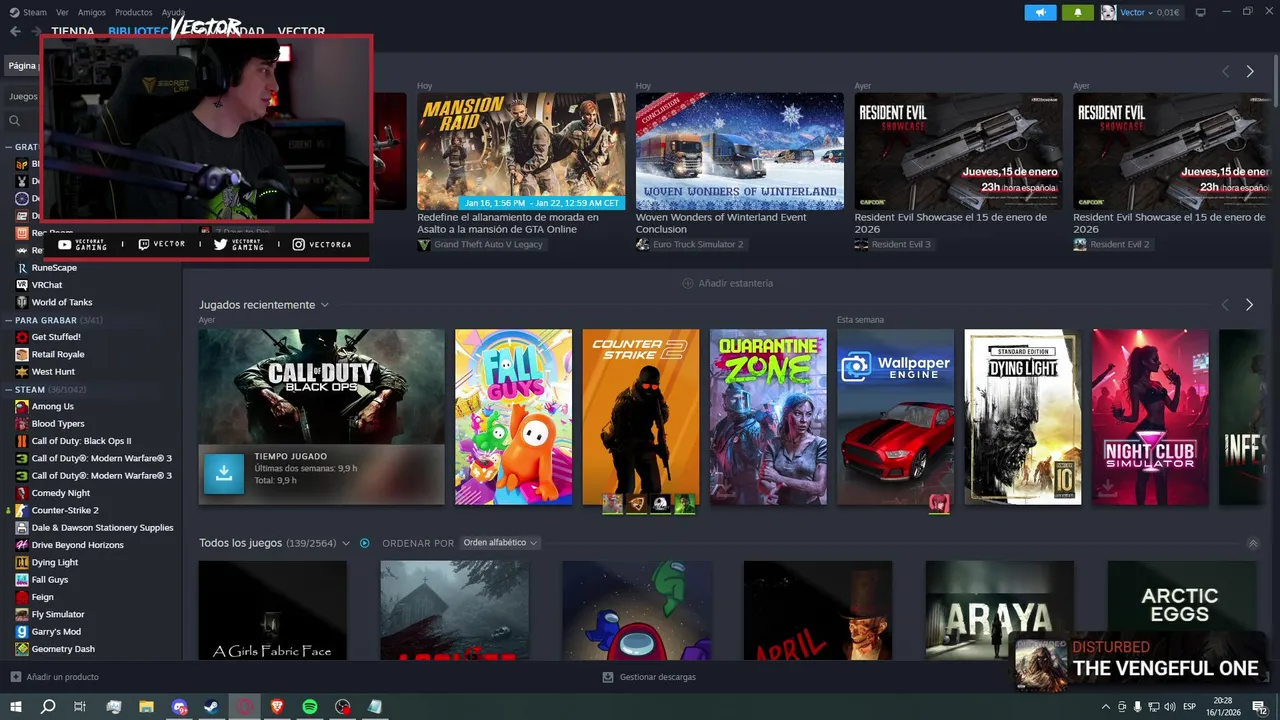
Task: Open the Productos menu
Action: [134, 12]
